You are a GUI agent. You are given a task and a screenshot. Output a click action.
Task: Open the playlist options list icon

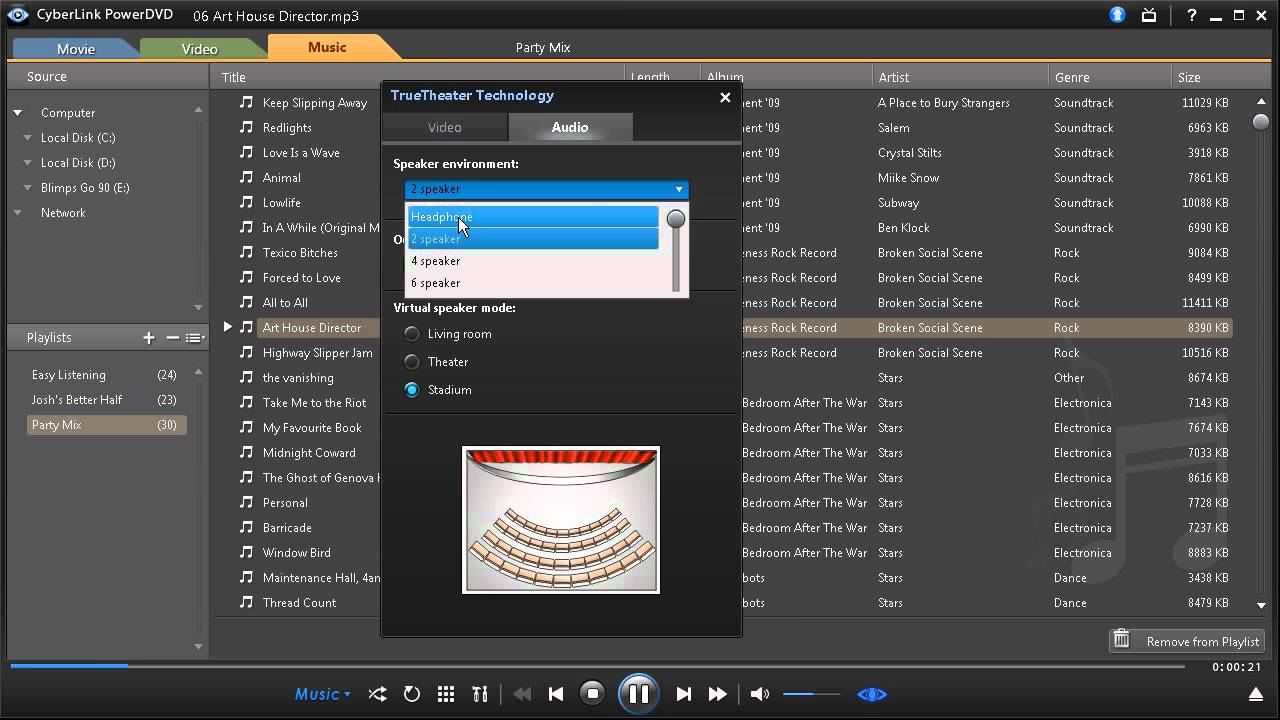pyautogui.click(x=194, y=338)
